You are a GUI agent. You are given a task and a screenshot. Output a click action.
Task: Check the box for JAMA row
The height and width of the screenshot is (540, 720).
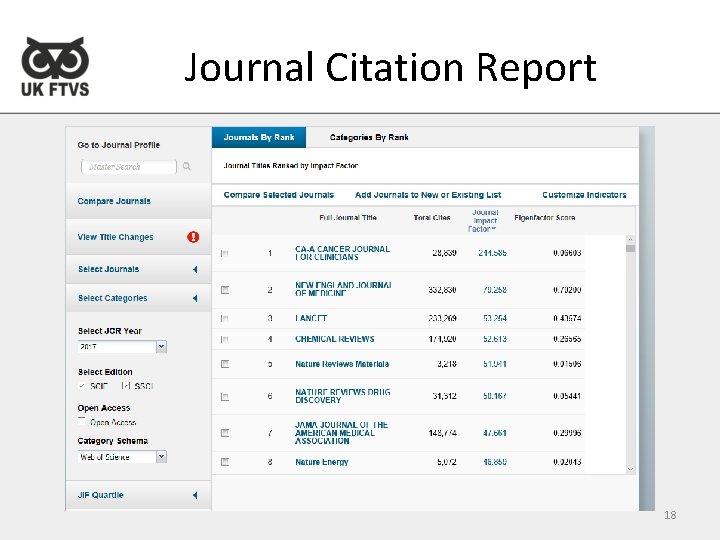tap(225, 433)
